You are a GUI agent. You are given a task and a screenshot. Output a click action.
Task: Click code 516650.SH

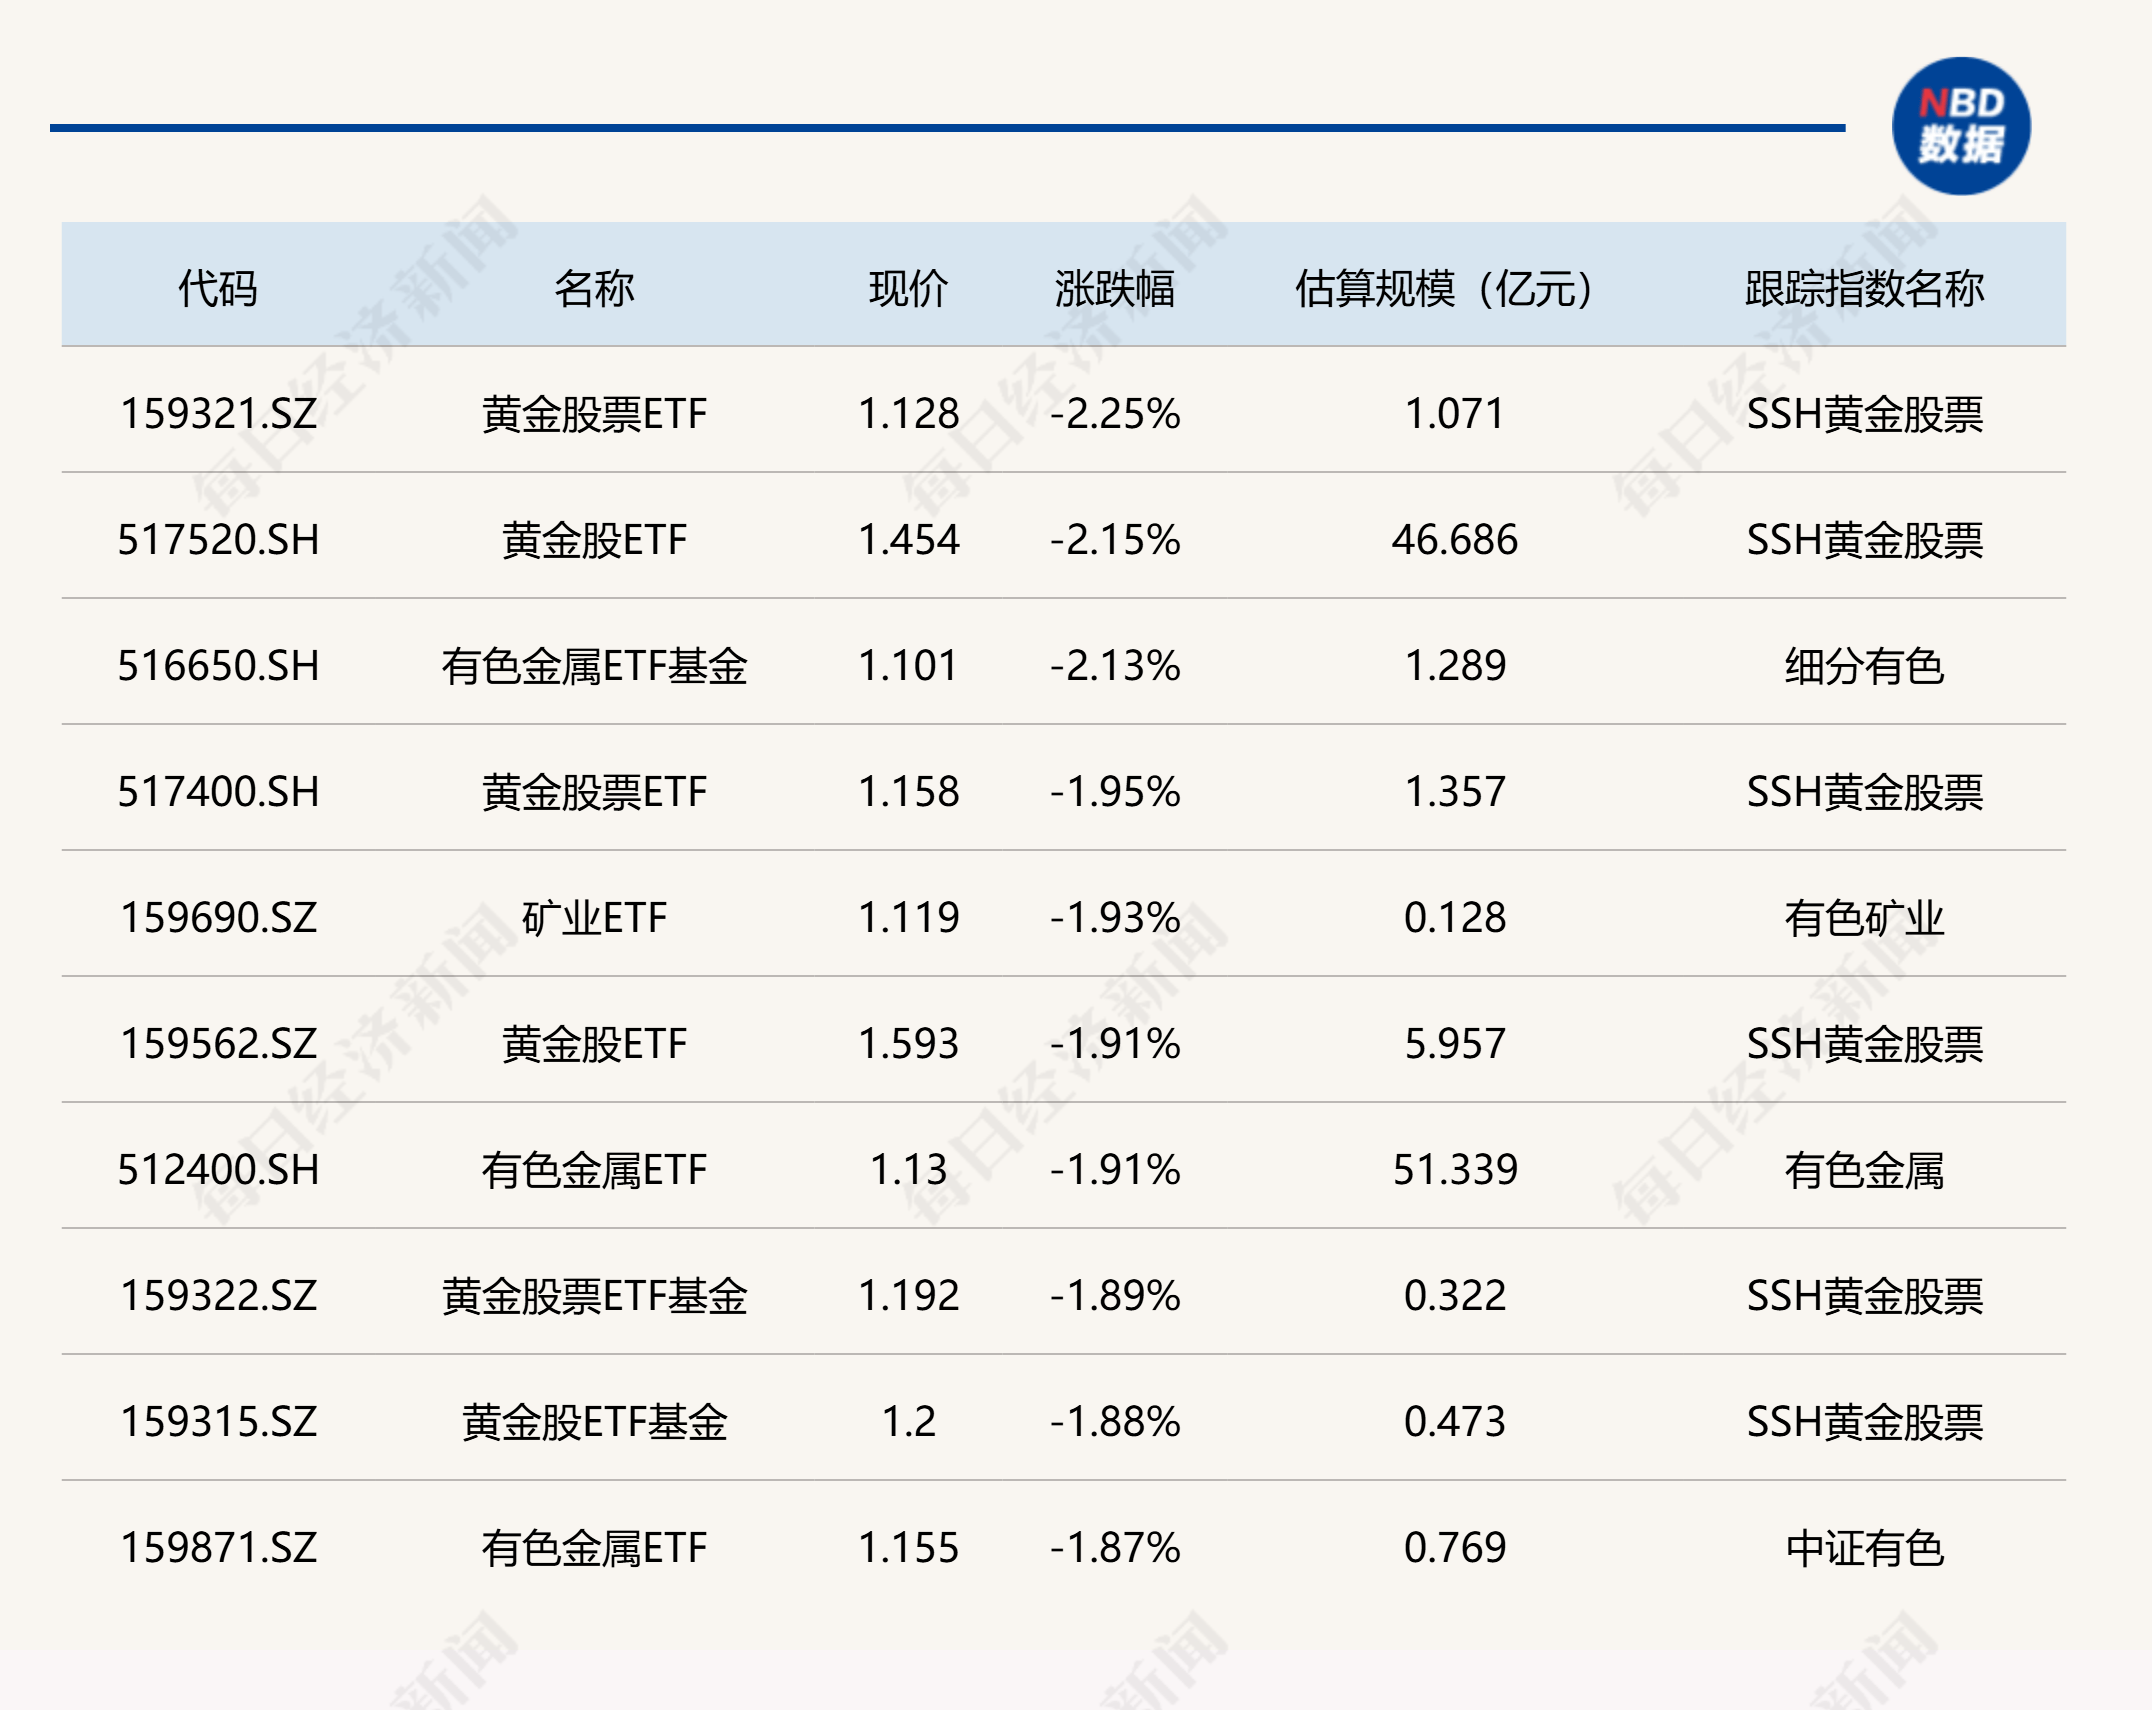tap(218, 666)
